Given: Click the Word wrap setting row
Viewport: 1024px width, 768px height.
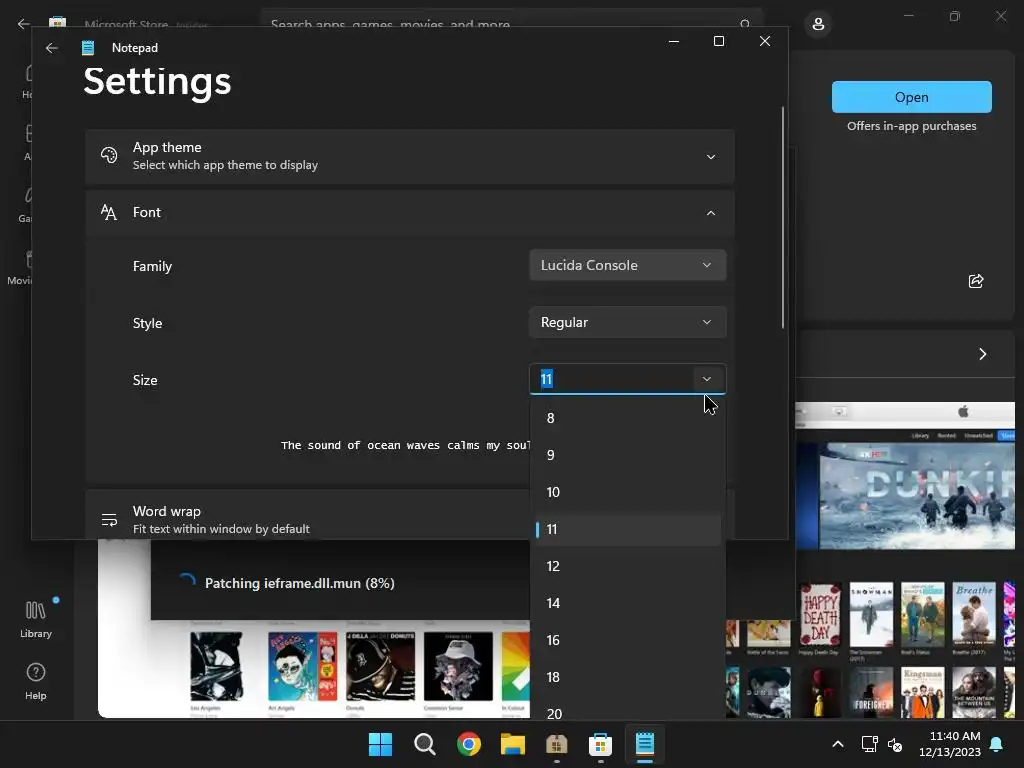Looking at the screenshot, I should coord(308,515).
